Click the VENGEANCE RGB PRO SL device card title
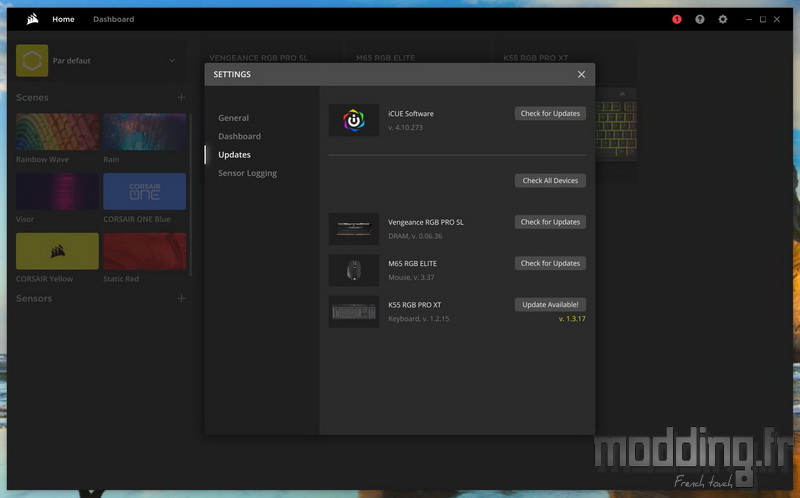The width and height of the screenshot is (800, 498). point(259,58)
